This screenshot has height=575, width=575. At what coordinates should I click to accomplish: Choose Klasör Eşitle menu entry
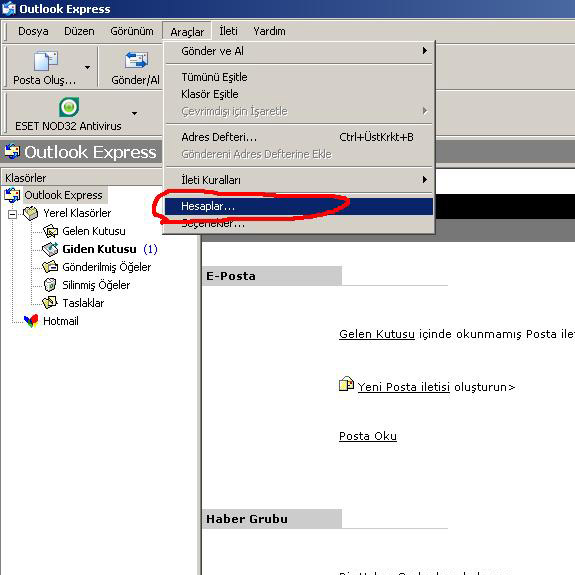pyautogui.click(x=299, y=94)
